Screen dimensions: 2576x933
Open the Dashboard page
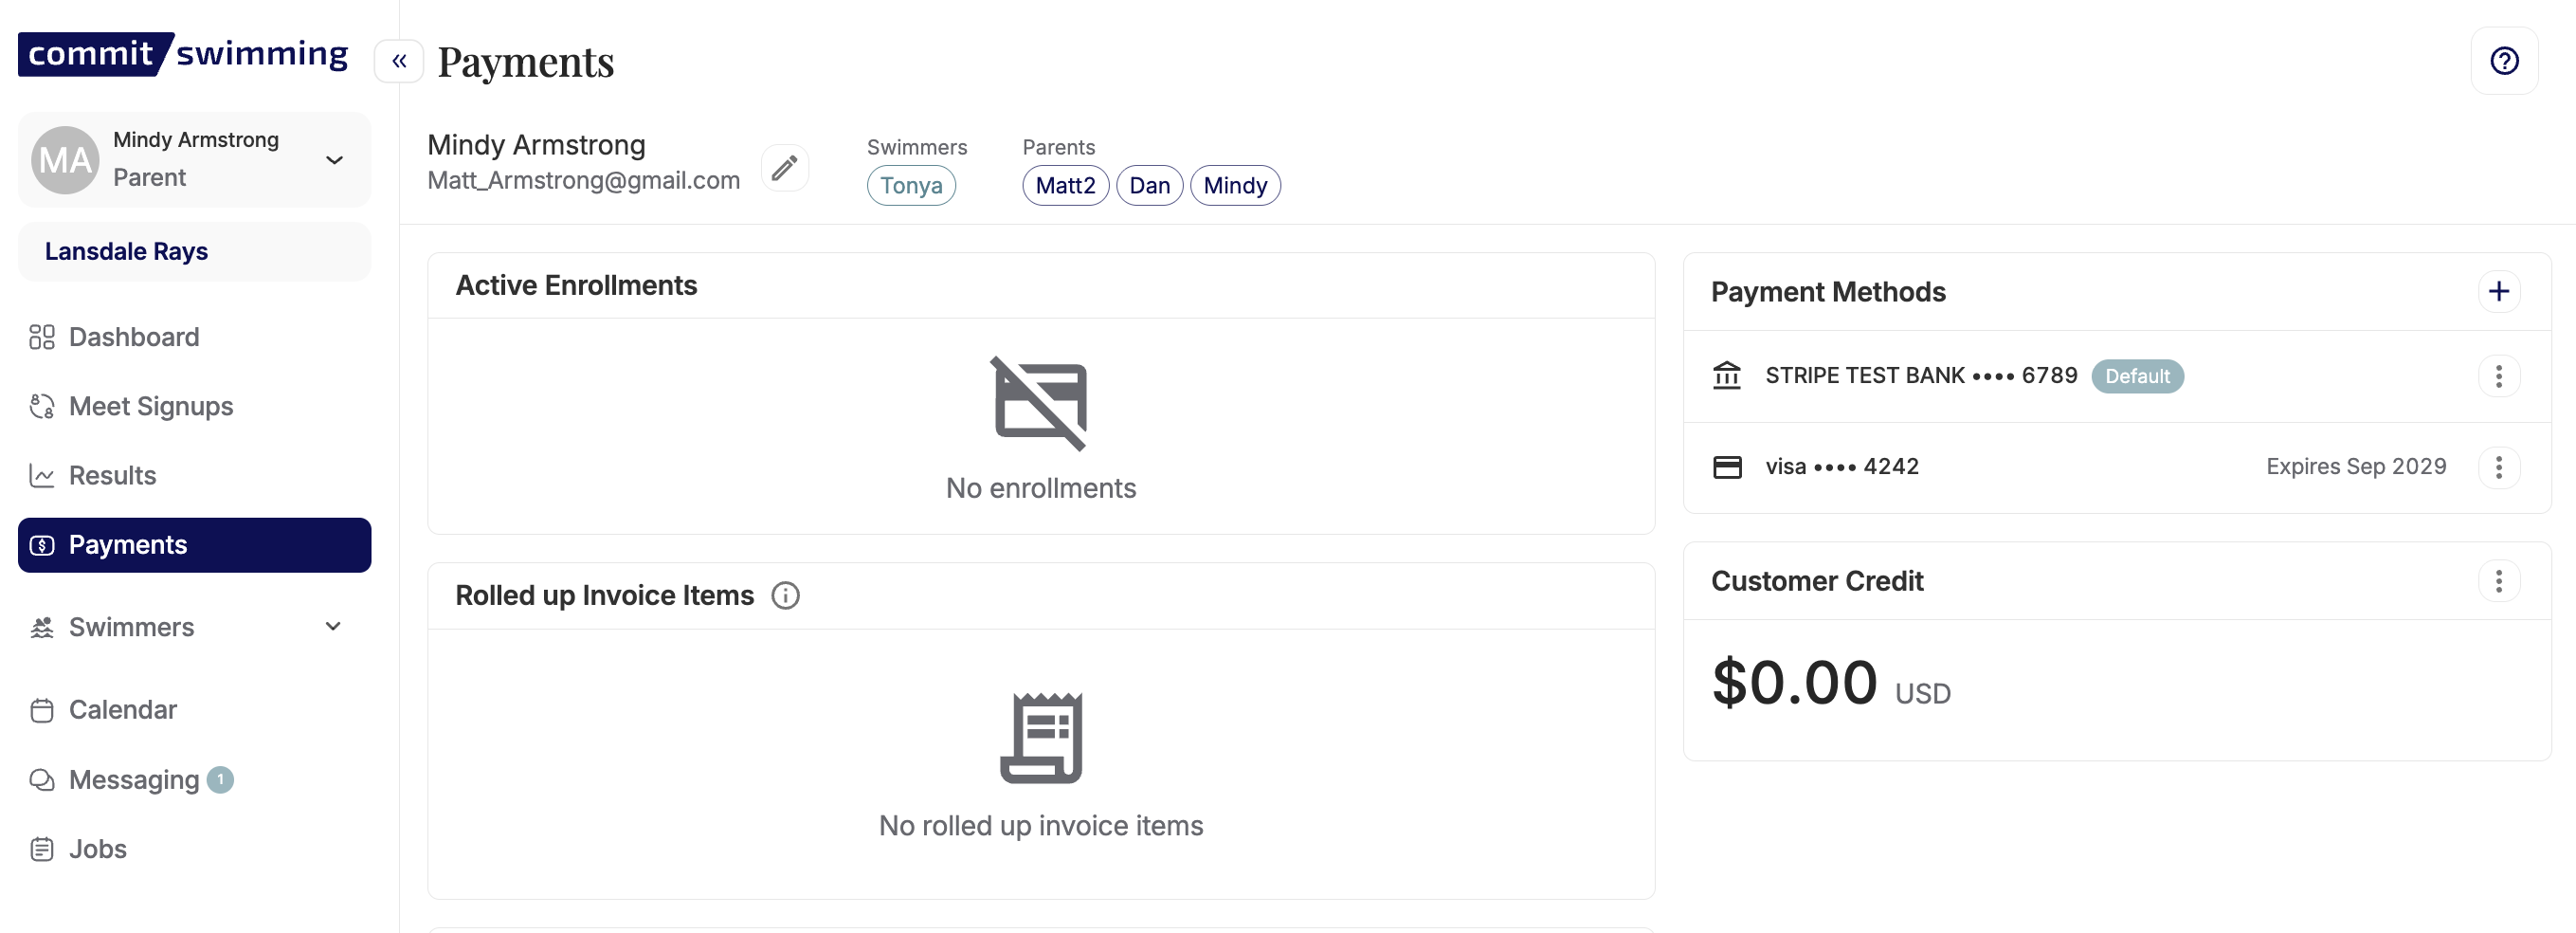tap(134, 337)
